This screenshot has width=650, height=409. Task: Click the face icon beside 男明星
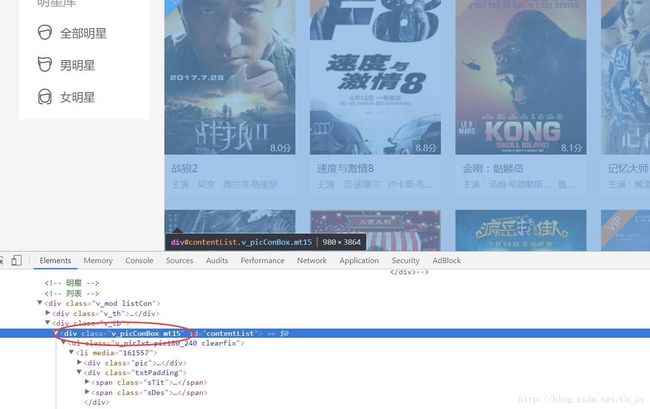click(45, 65)
